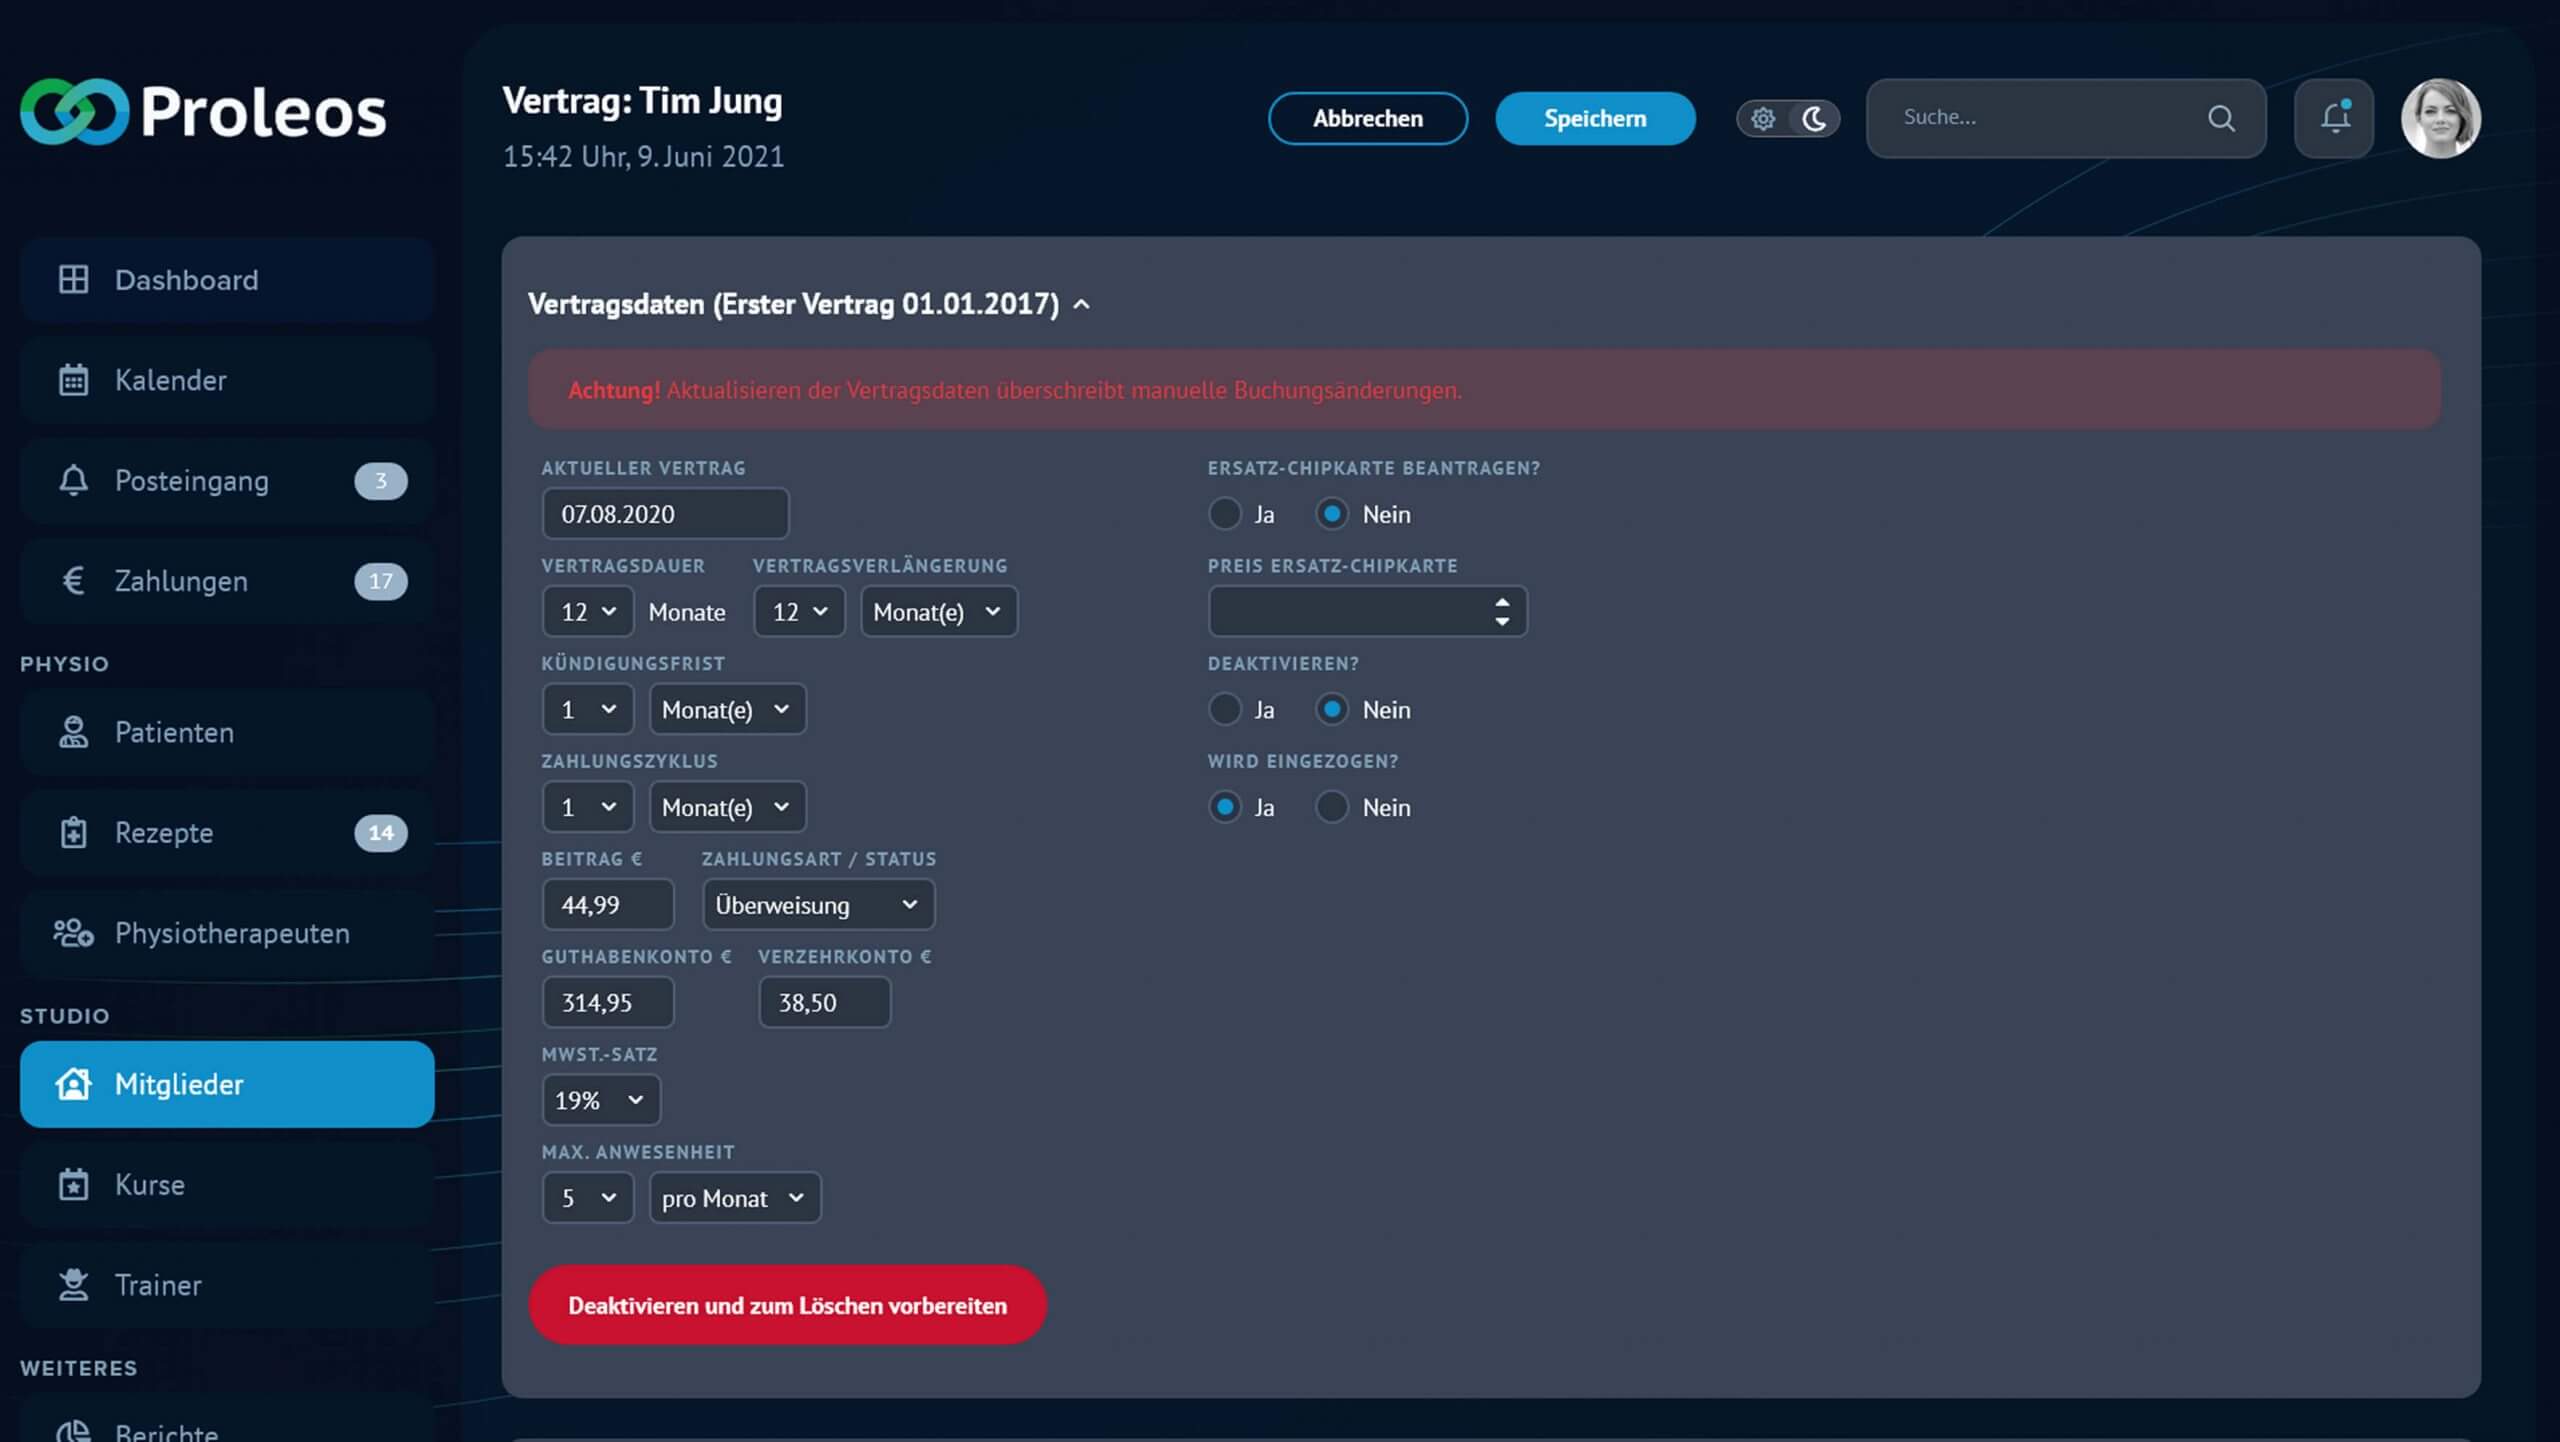Click the Rezepte clipboard icon
The height and width of the screenshot is (1442, 2560).
pos(73,832)
